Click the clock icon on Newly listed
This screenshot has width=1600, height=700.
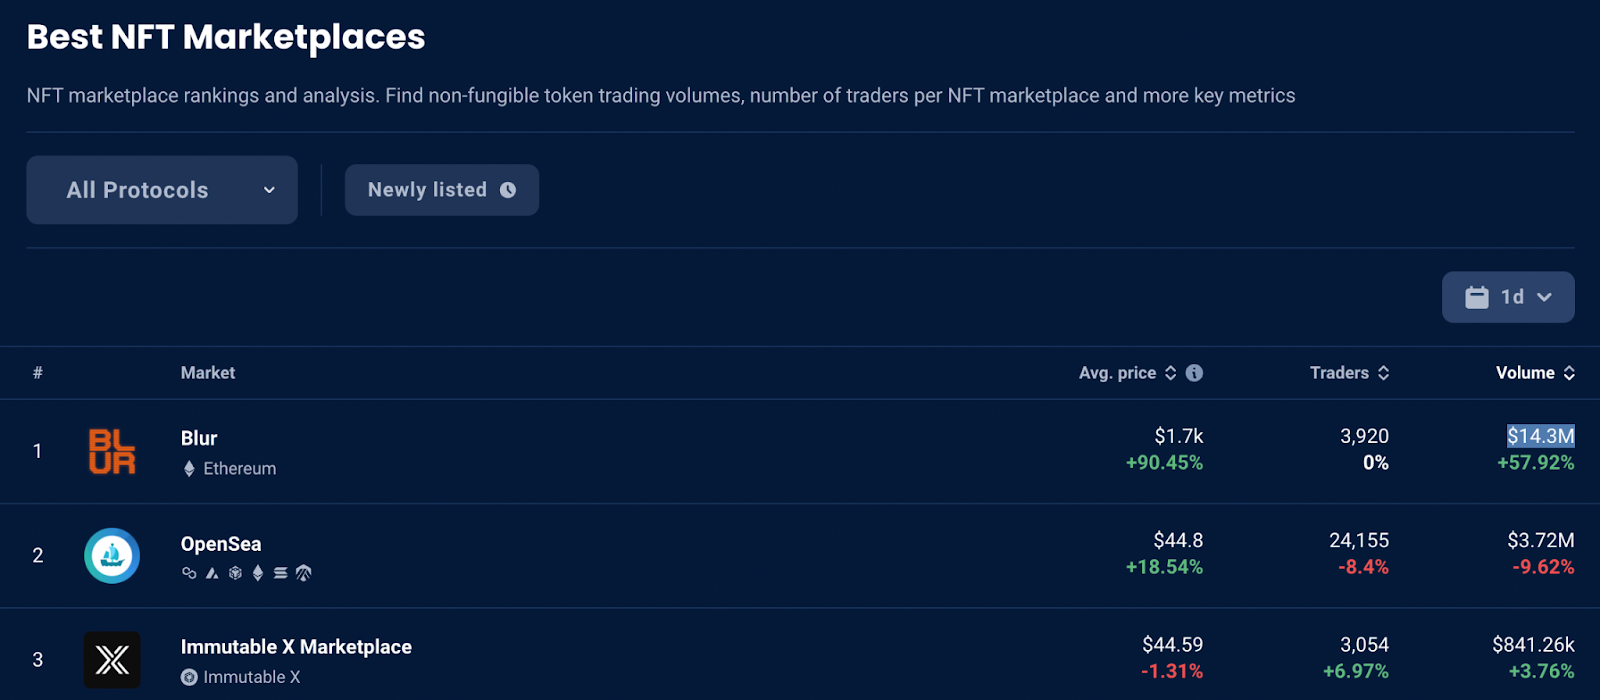[508, 190]
